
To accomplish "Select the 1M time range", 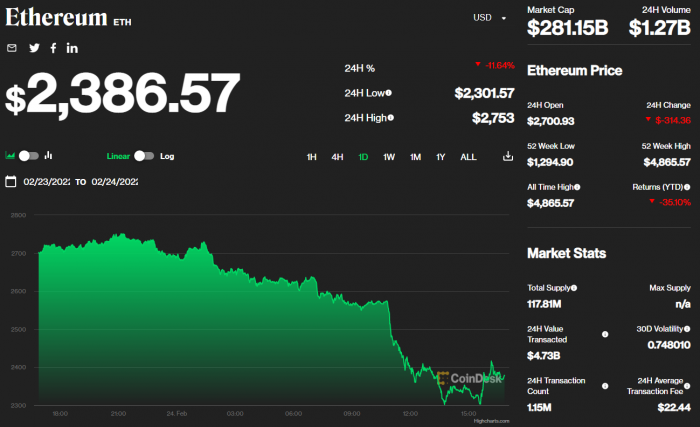I will [x=415, y=157].
